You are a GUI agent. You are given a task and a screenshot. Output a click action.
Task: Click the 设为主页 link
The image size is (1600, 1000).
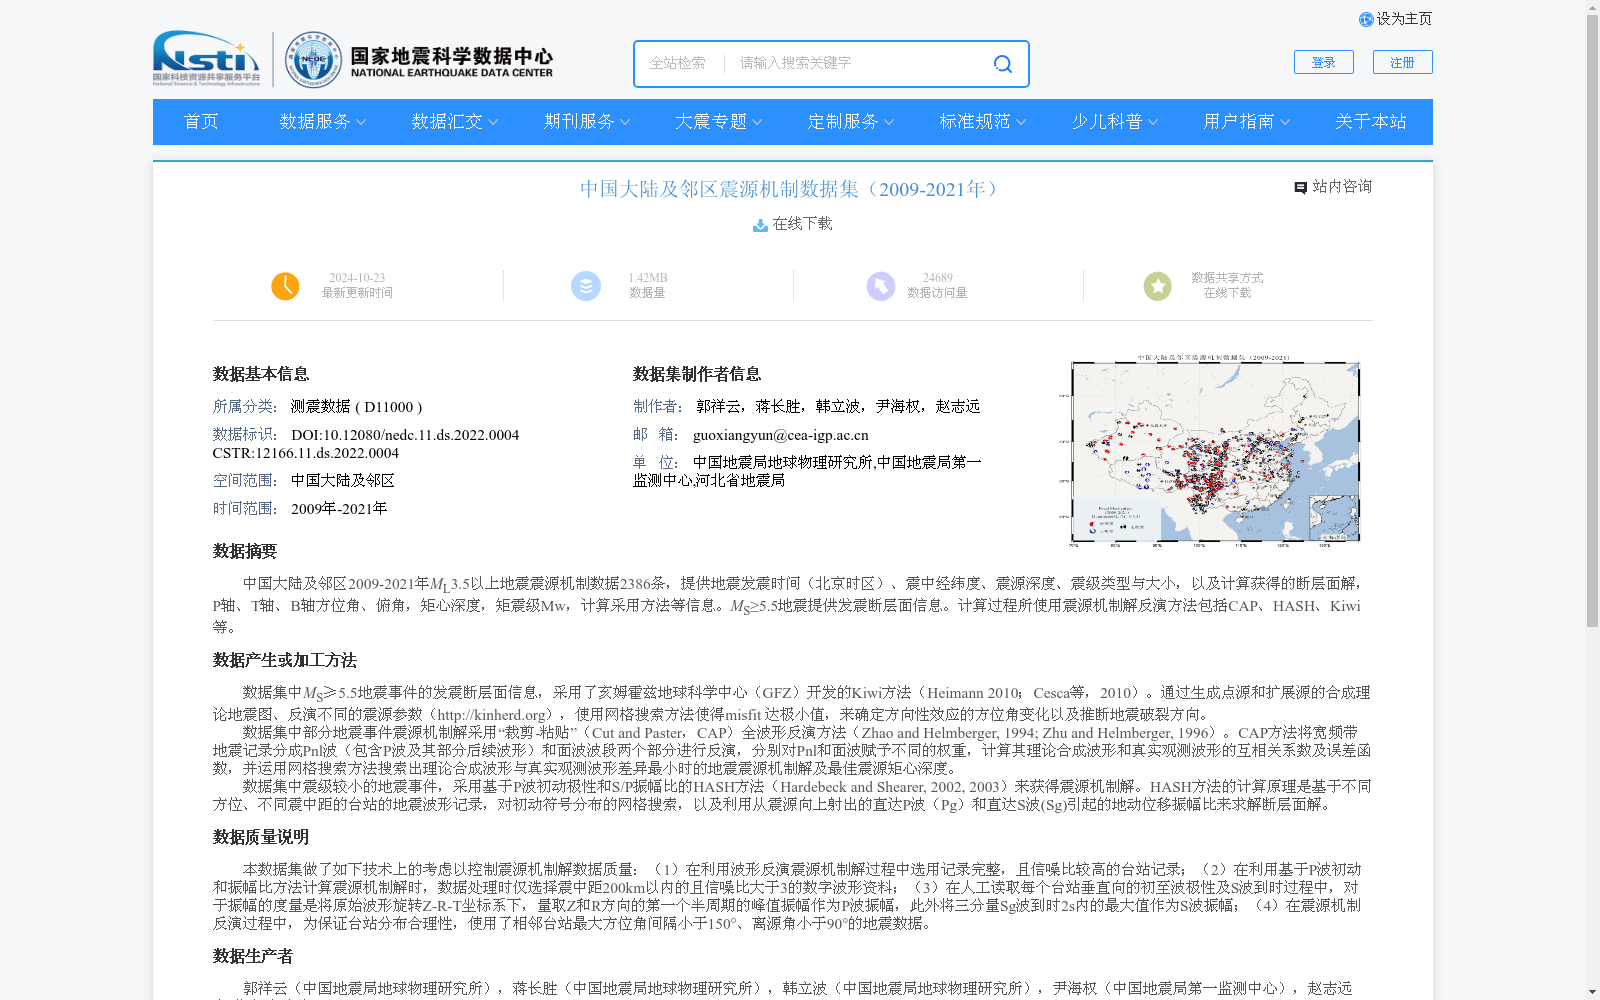coord(1404,19)
